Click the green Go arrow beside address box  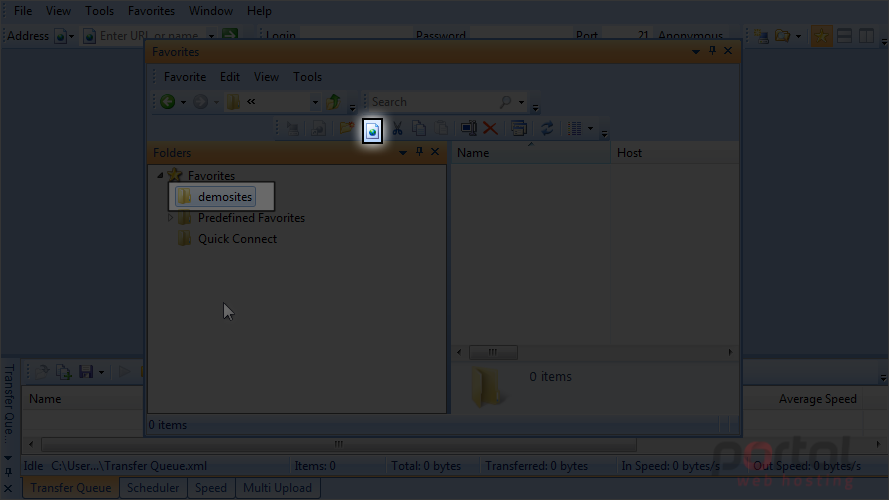[230, 34]
